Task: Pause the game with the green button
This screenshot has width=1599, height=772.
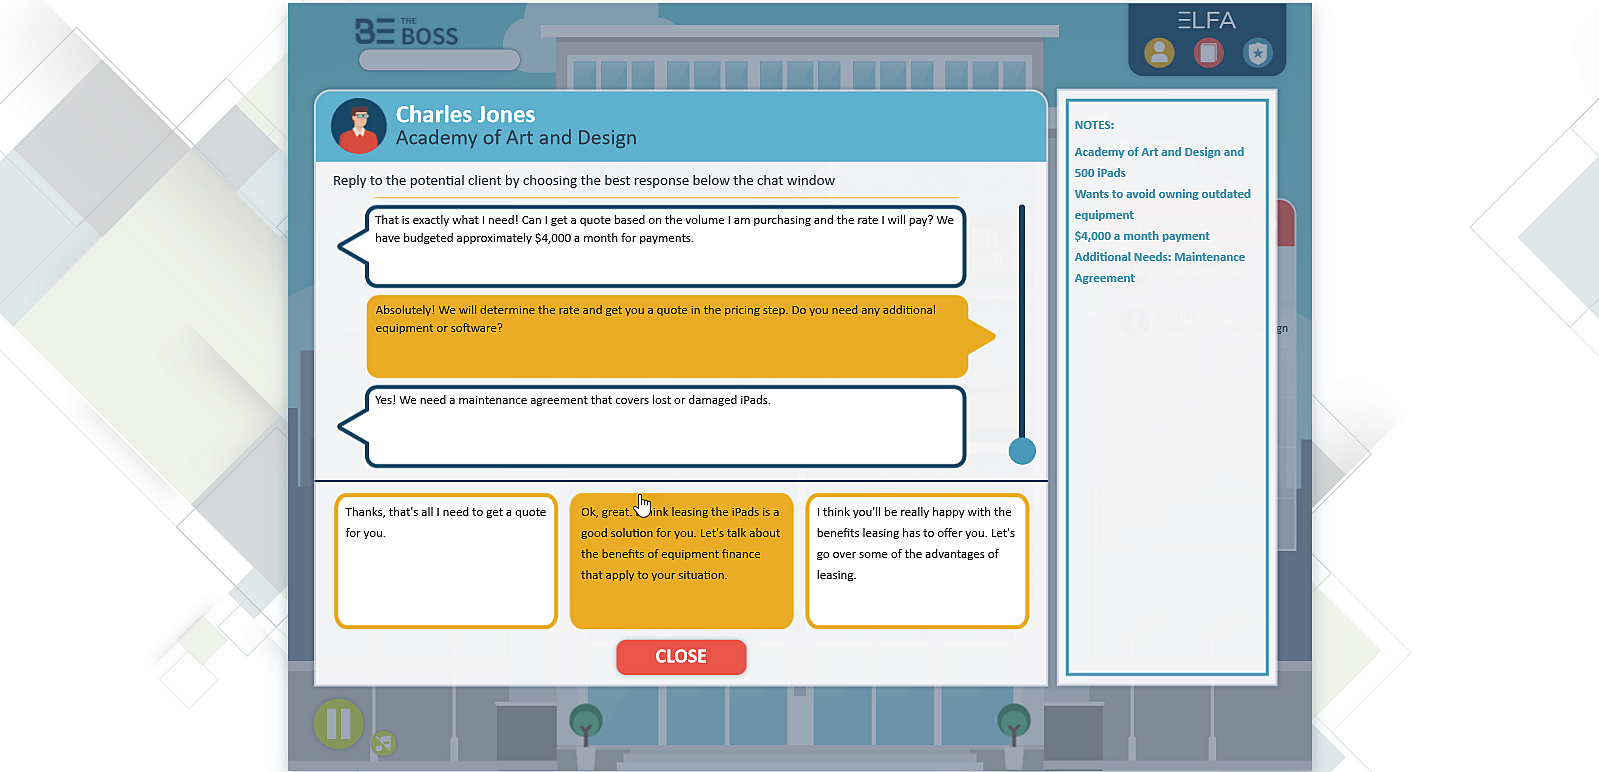Action: coord(338,723)
